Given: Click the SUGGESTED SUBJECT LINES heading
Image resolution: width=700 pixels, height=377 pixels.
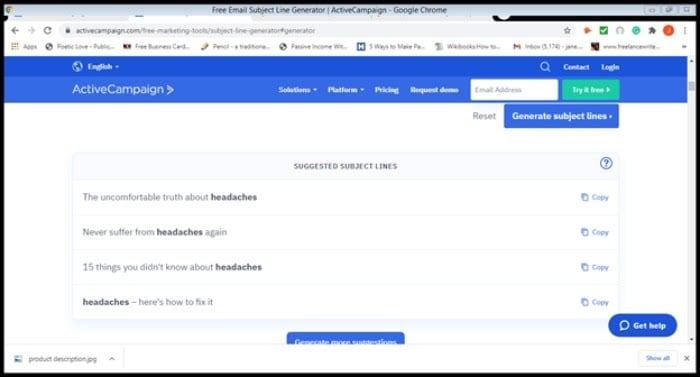Looking at the screenshot, I should tap(345, 166).
